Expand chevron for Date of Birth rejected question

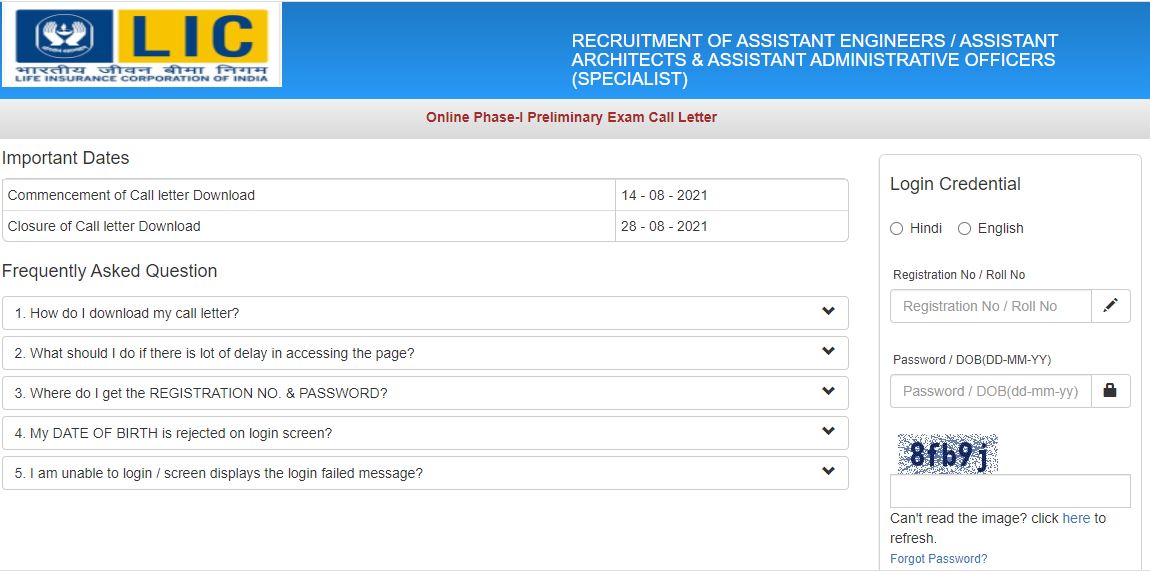pos(828,432)
